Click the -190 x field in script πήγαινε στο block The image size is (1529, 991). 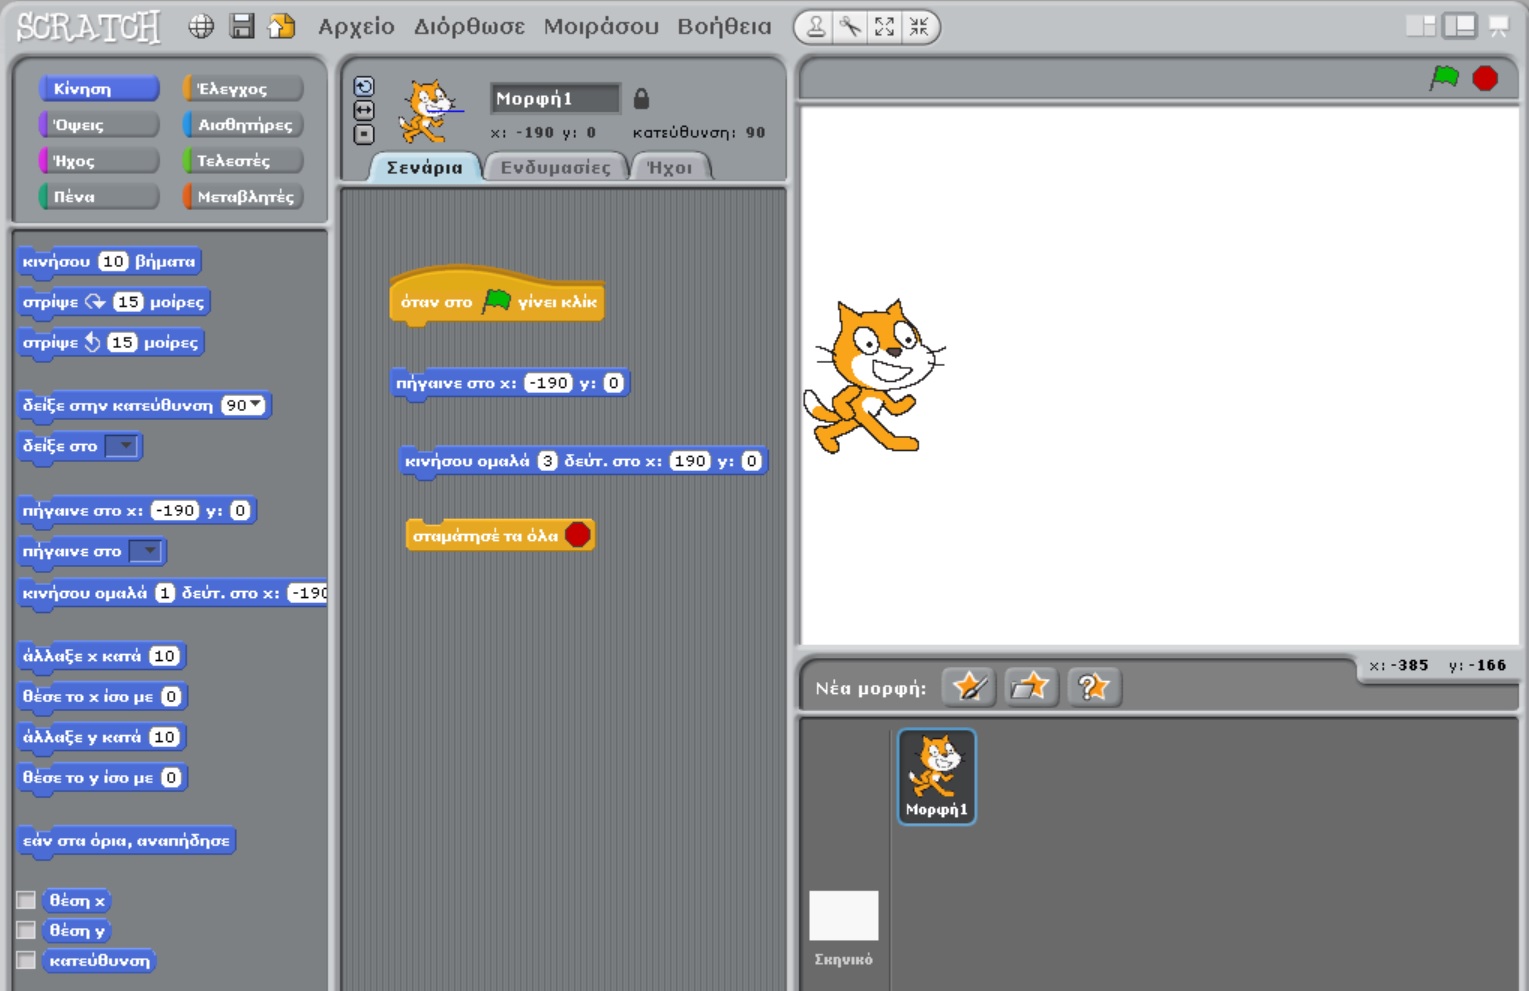[x=549, y=383]
